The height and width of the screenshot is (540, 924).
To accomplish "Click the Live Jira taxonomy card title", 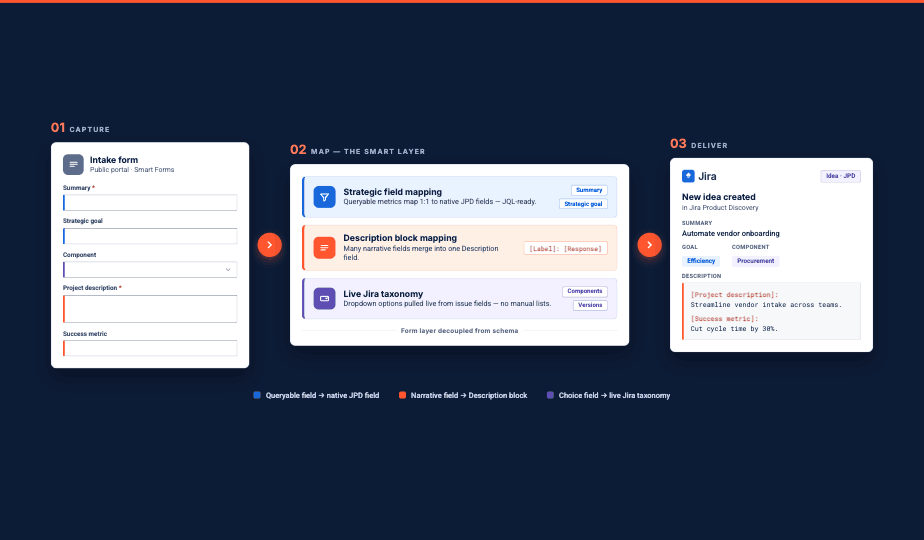I will [x=383, y=294].
